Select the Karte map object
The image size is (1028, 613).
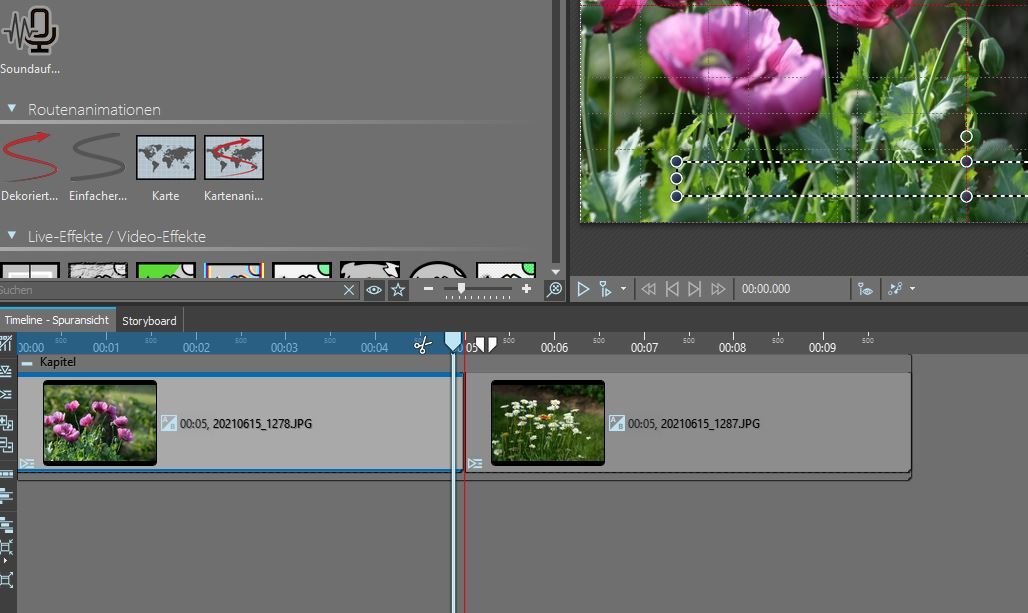[166, 157]
